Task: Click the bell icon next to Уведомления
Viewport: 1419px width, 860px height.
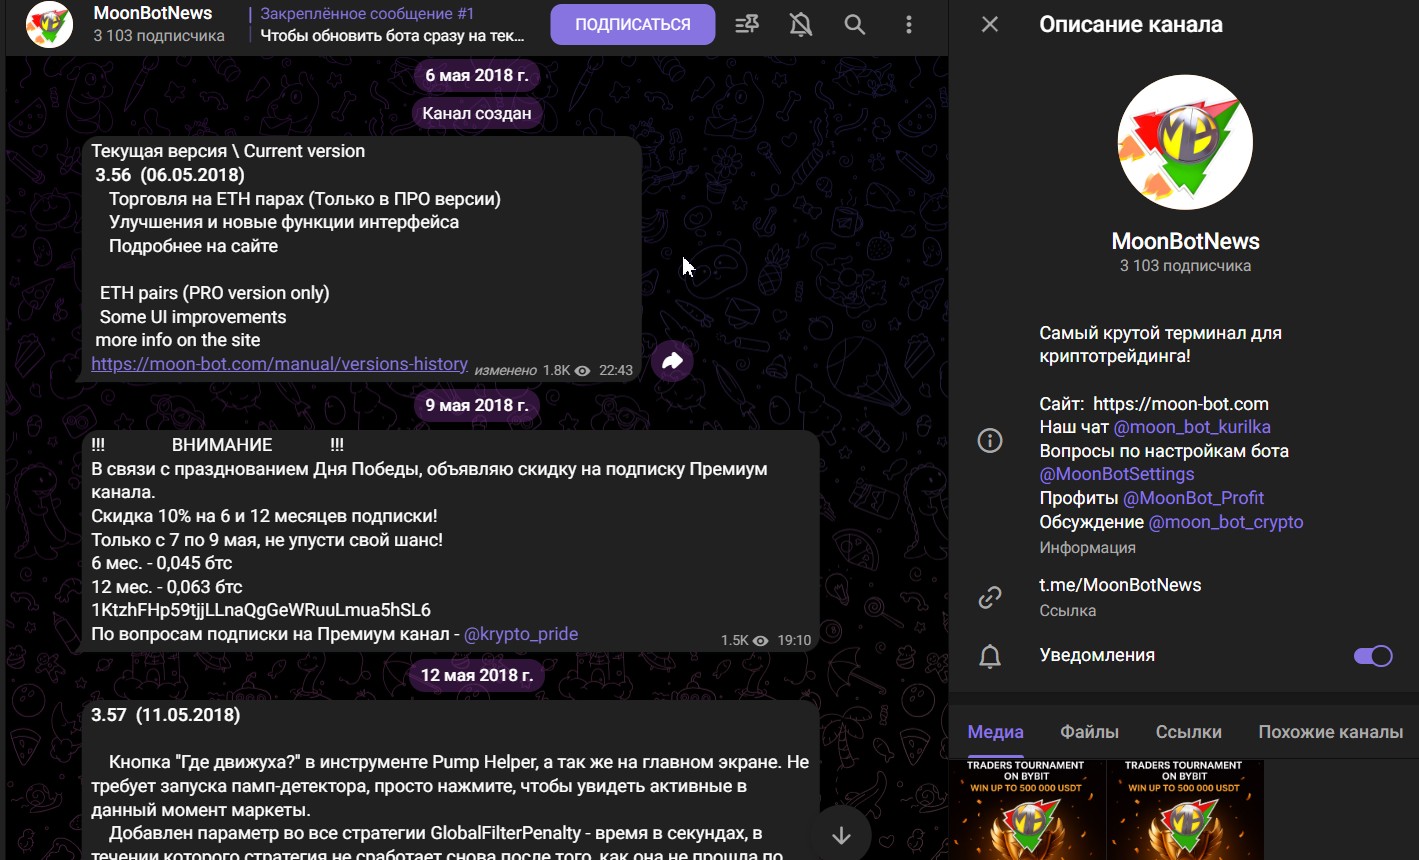Action: click(x=990, y=656)
